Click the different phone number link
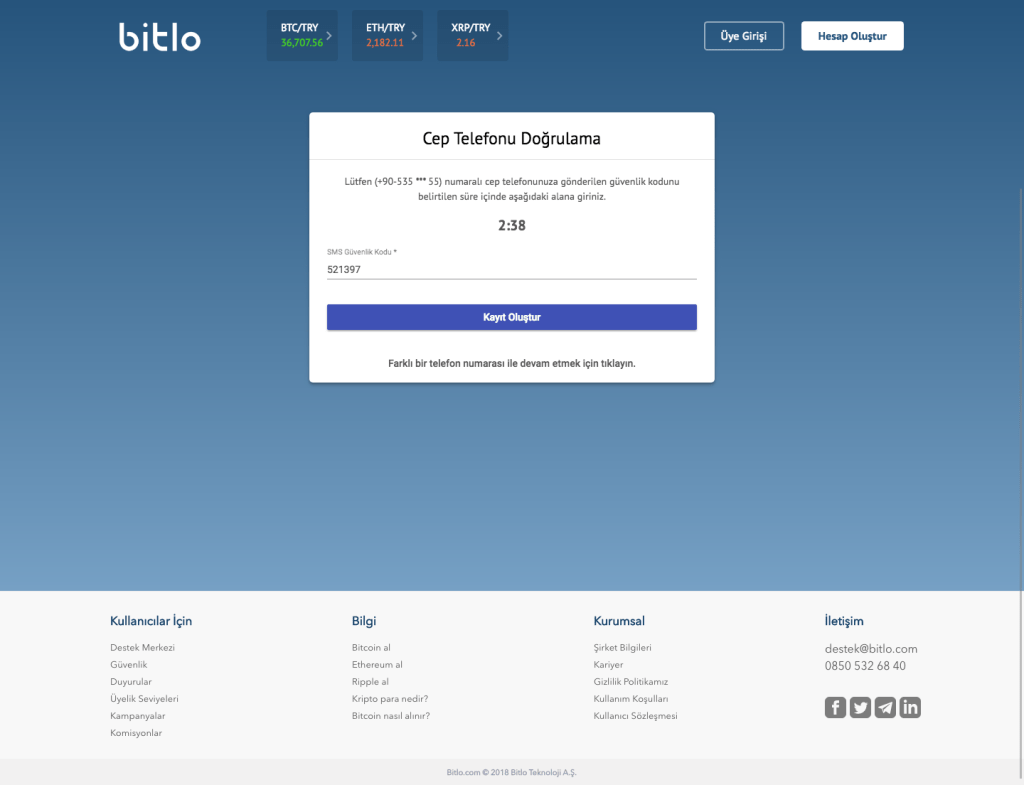1024x785 pixels. tap(511, 363)
